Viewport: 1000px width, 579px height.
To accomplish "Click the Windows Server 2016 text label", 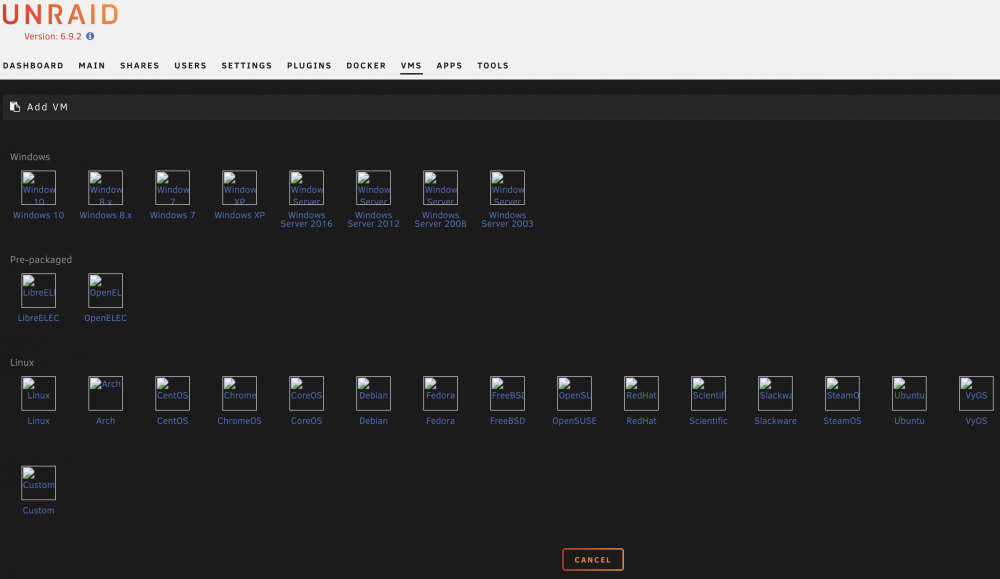I will pos(306,219).
